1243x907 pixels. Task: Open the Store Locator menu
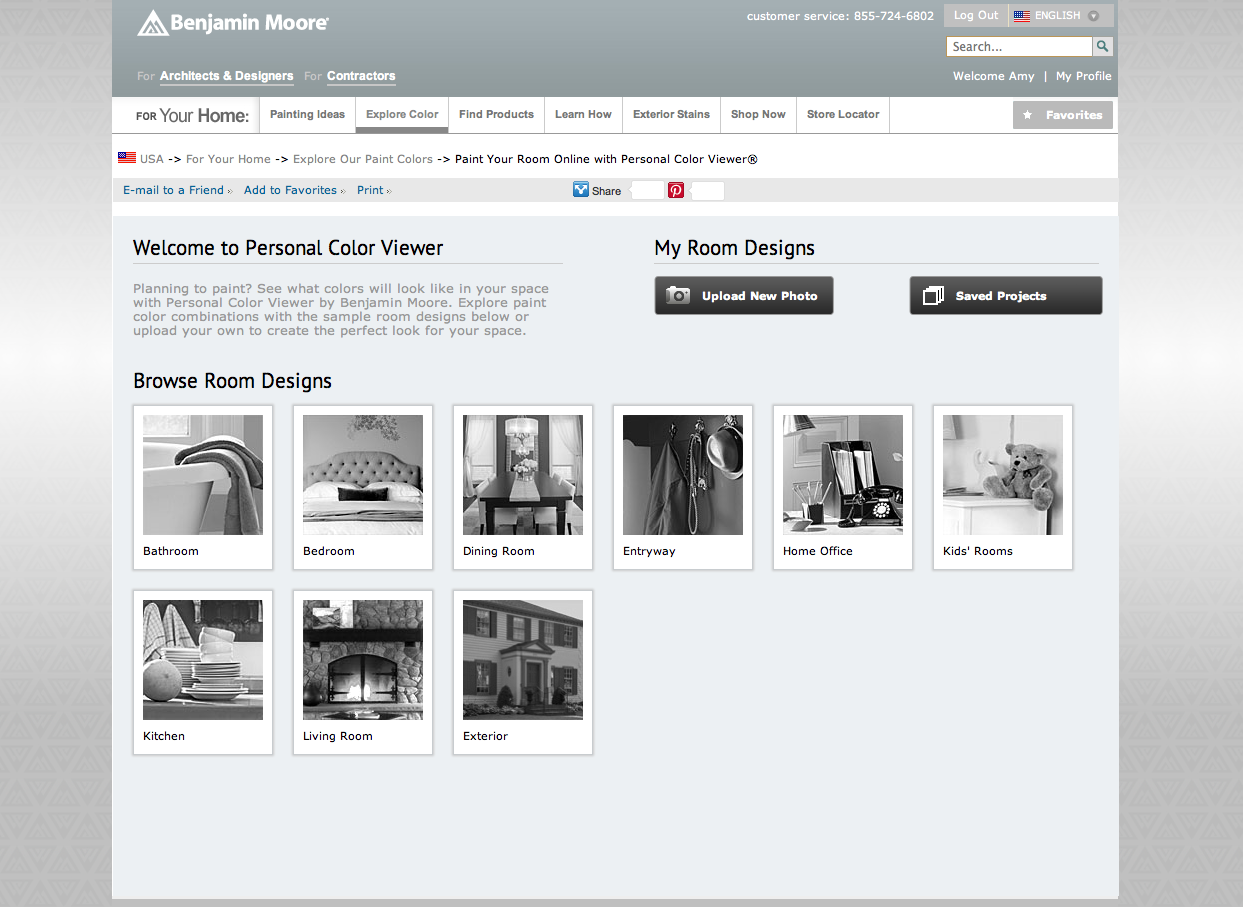pos(843,115)
